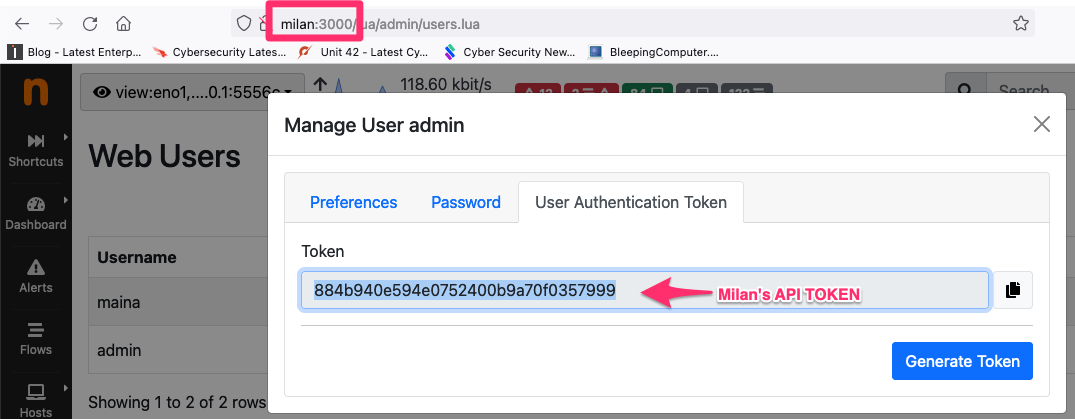Go to the browser home icon
1075x419 pixels.
123,24
